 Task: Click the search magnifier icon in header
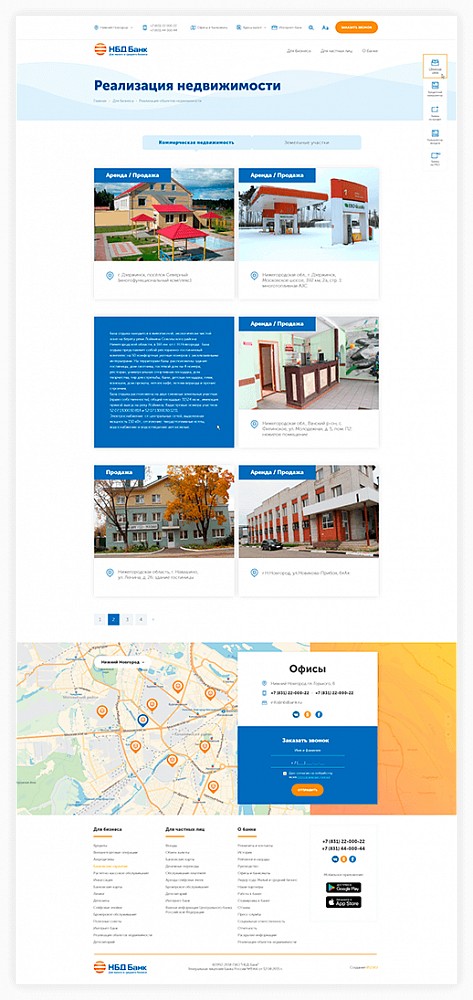[x=311, y=27]
